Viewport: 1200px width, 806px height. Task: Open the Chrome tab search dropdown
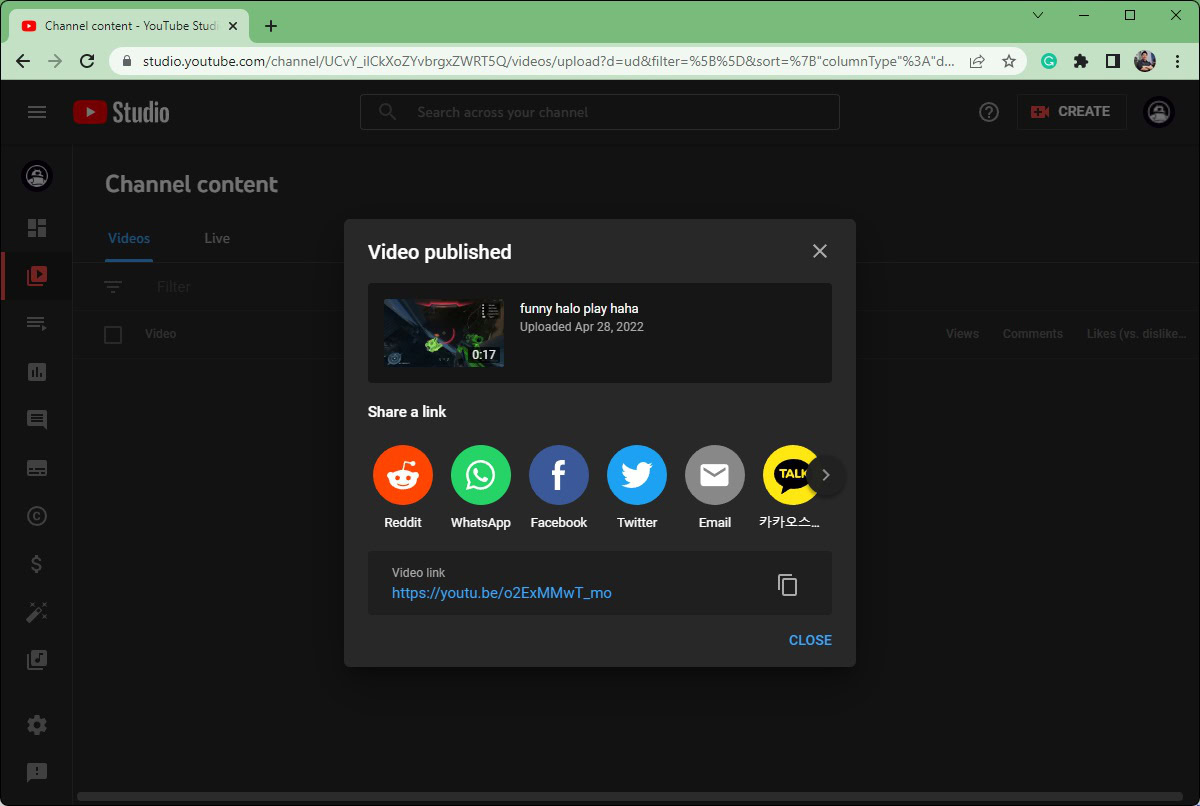click(x=1038, y=15)
